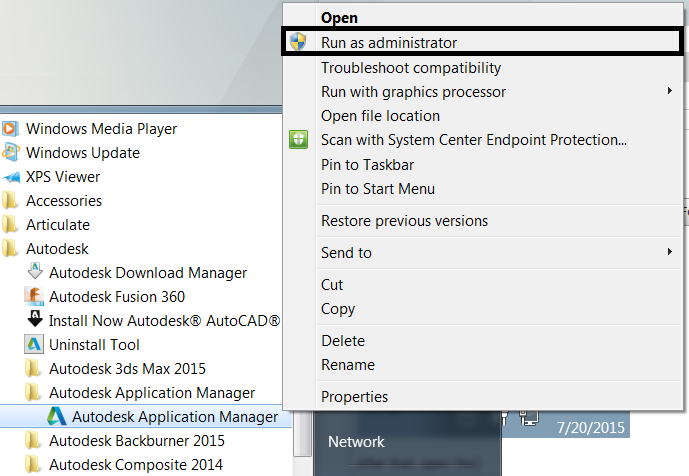Click the green Endpoint Protection scan icon
This screenshot has width=689, height=476.
pos(298,140)
